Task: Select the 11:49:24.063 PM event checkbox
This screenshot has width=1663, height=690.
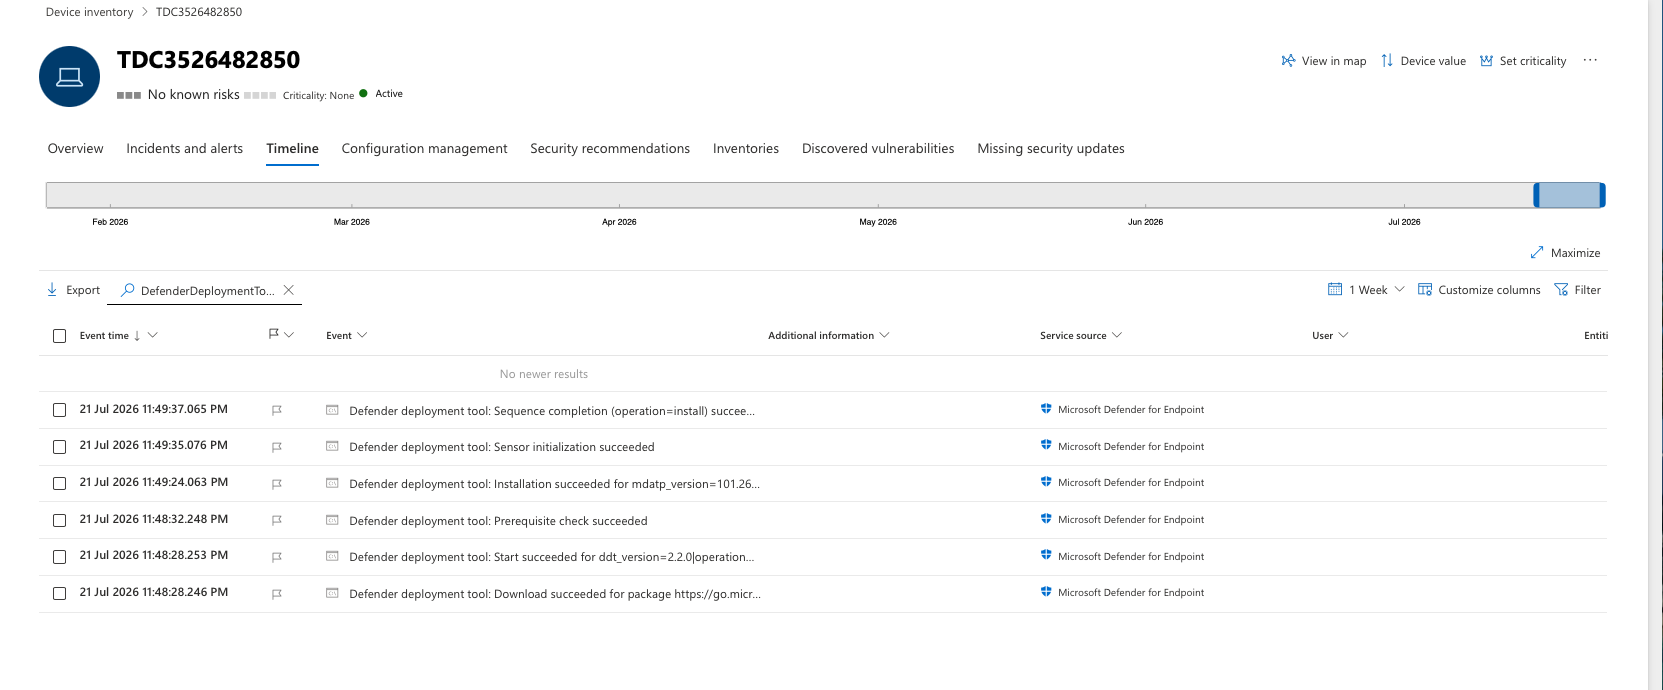Action: [x=59, y=484]
